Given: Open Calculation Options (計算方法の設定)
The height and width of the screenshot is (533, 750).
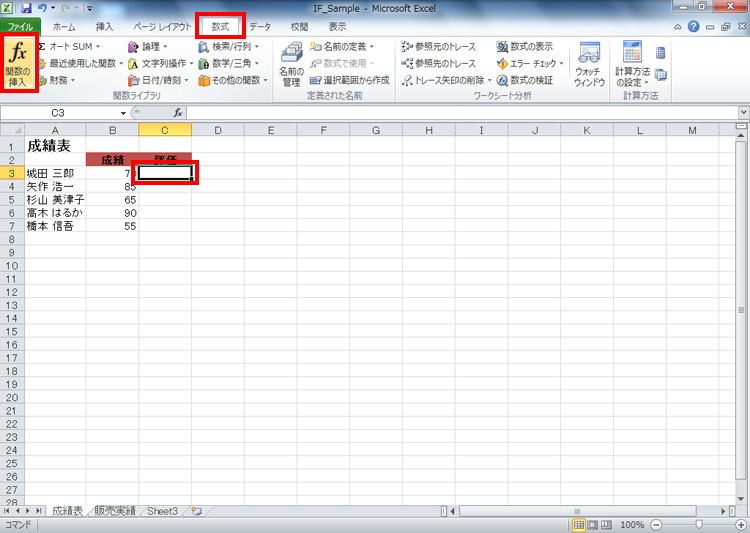Looking at the screenshot, I should (x=632, y=64).
